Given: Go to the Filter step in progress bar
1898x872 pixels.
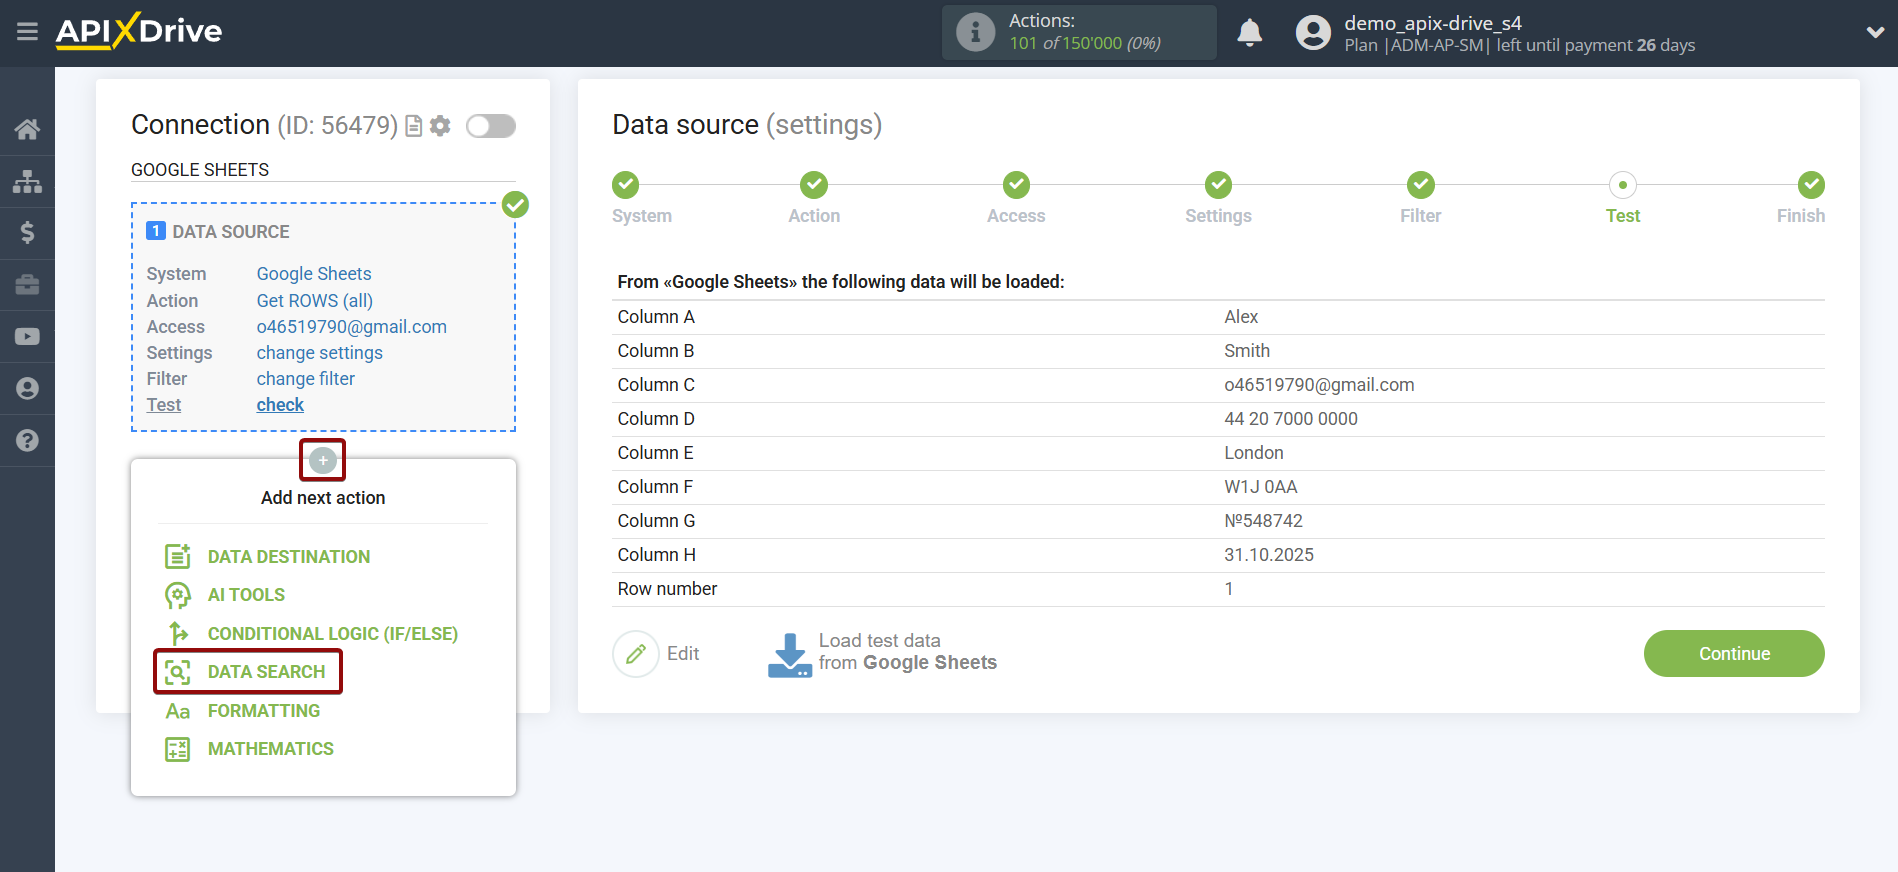Looking at the screenshot, I should pyautogui.click(x=1420, y=186).
